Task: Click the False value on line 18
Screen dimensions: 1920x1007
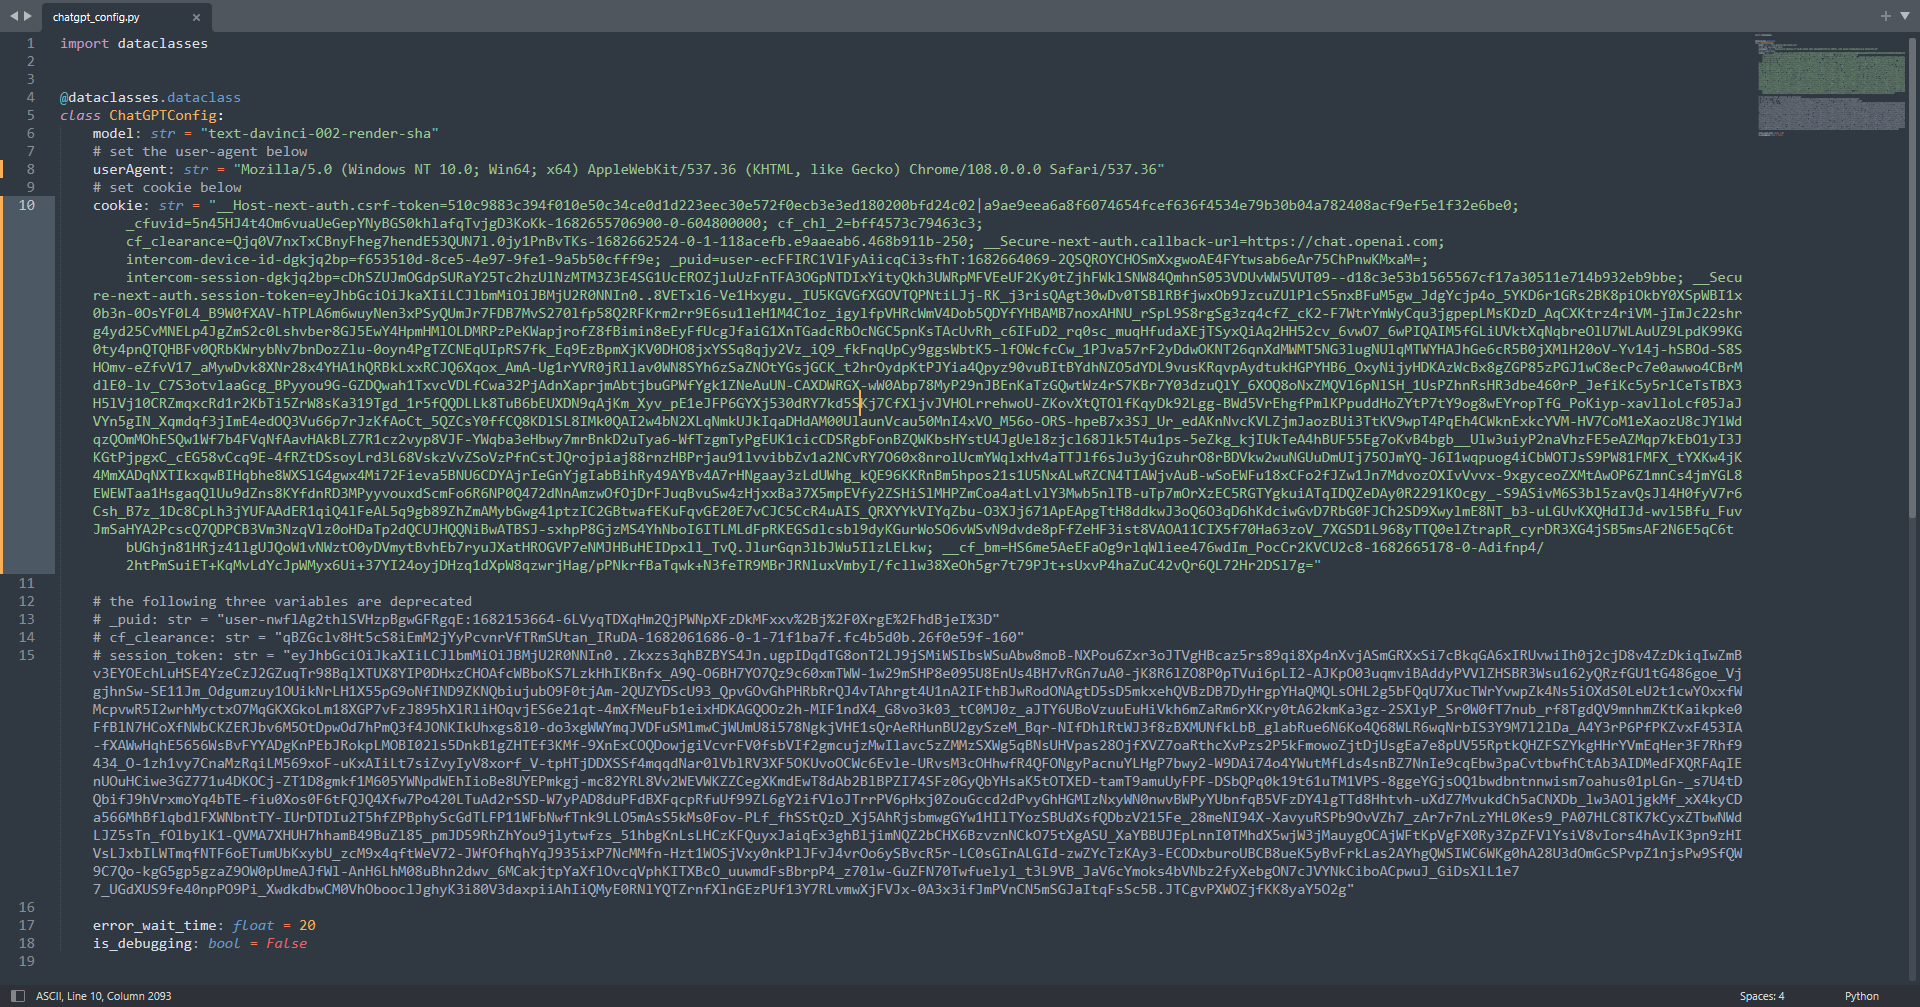Action: pyautogui.click(x=287, y=943)
